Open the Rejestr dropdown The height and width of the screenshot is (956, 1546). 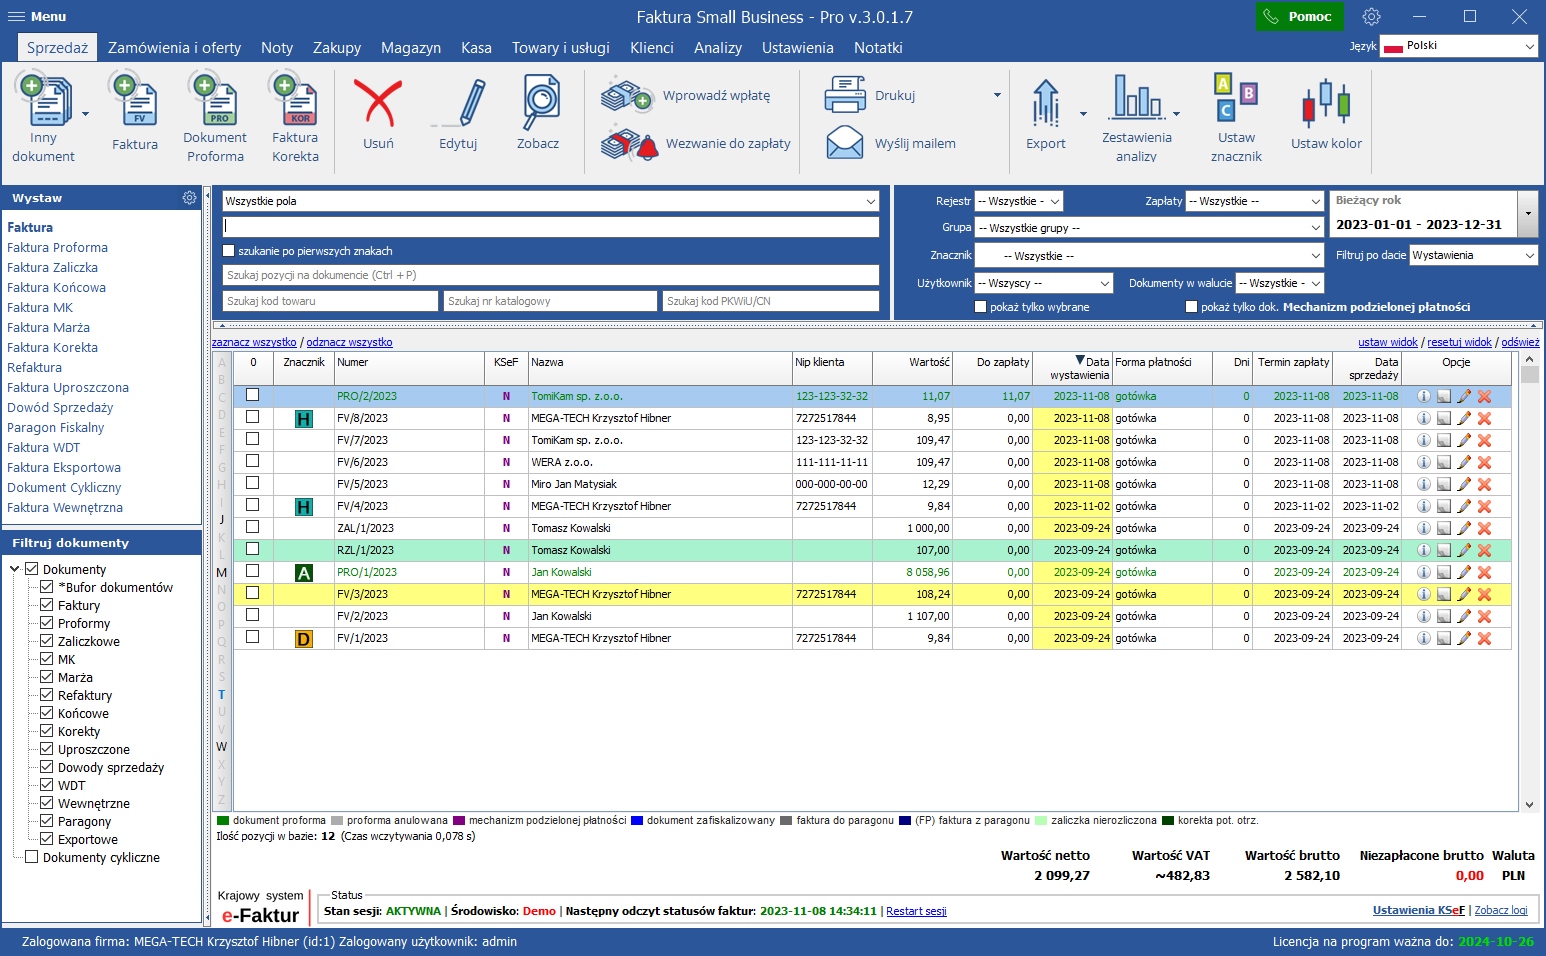(x=1018, y=201)
